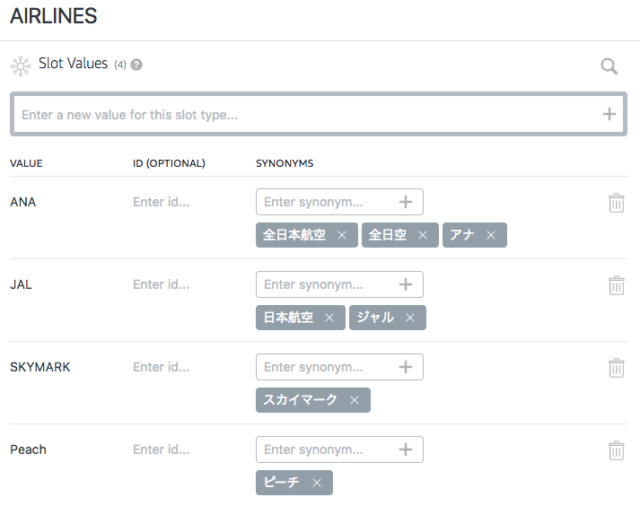Remove the スカイマーク synonym
The image size is (640, 532).
[x=355, y=401]
